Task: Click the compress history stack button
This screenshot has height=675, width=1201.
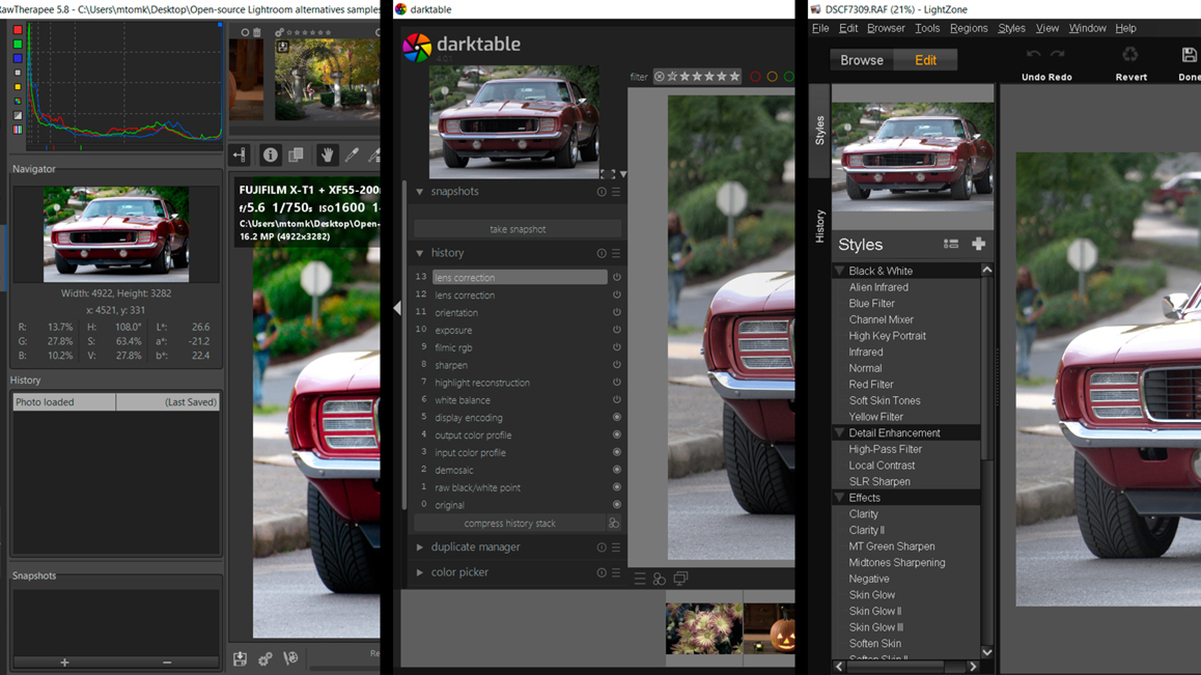Action: [x=510, y=523]
